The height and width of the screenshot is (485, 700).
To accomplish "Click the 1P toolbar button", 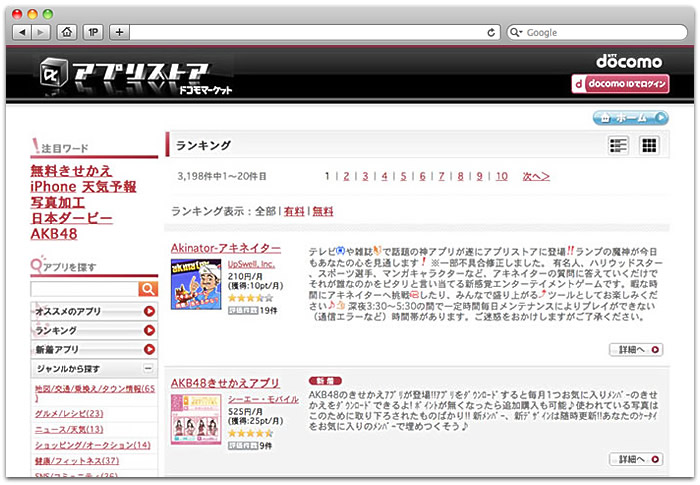I will coord(93,32).
